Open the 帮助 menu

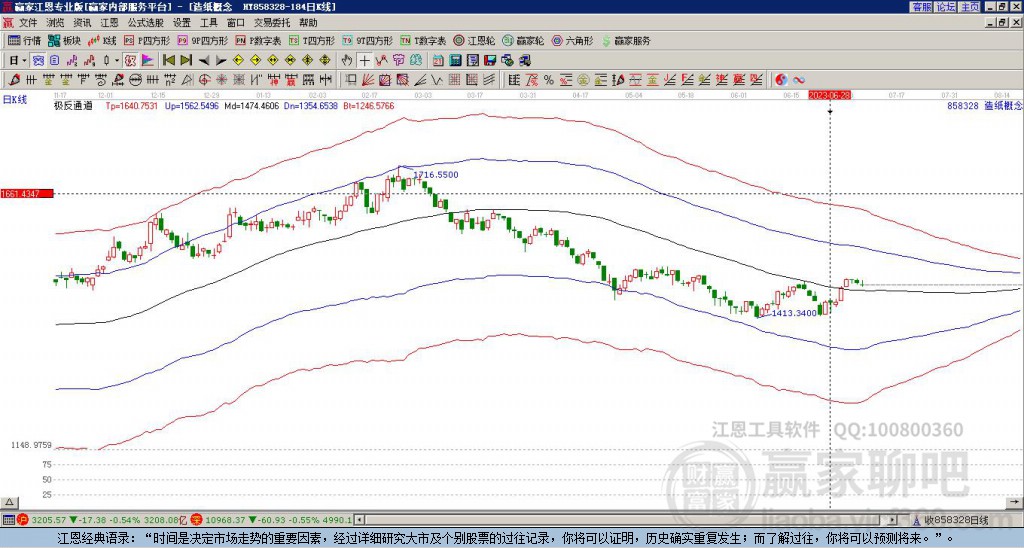tap(308, 23)
